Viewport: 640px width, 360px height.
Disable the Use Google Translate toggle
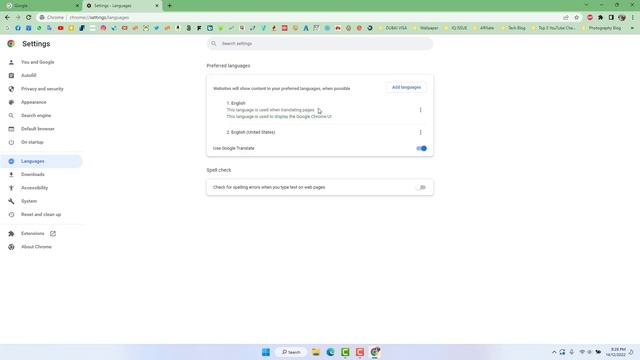point(422,148)
